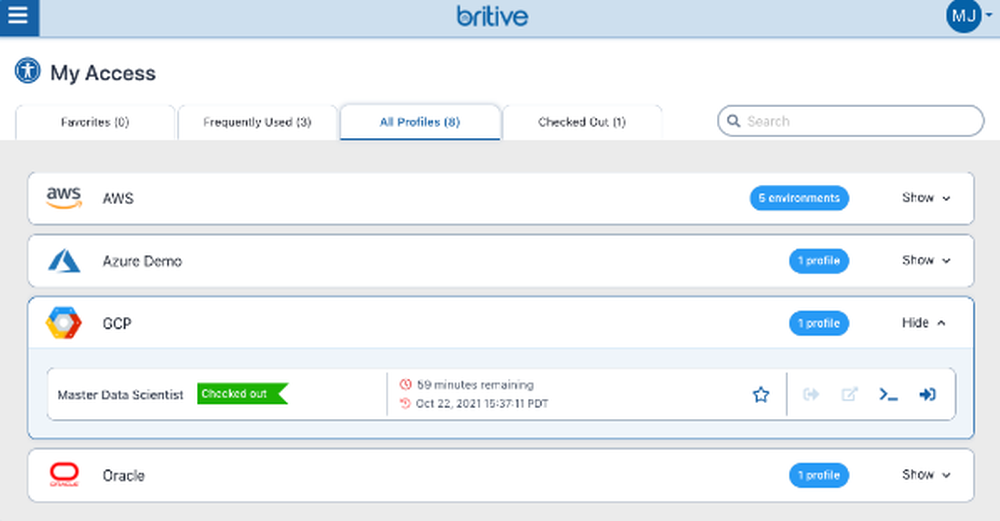Expand the Azure Demo section with Show
Image resolution: width=1000 pixels, height=521 pixels.
coord(926,260)
